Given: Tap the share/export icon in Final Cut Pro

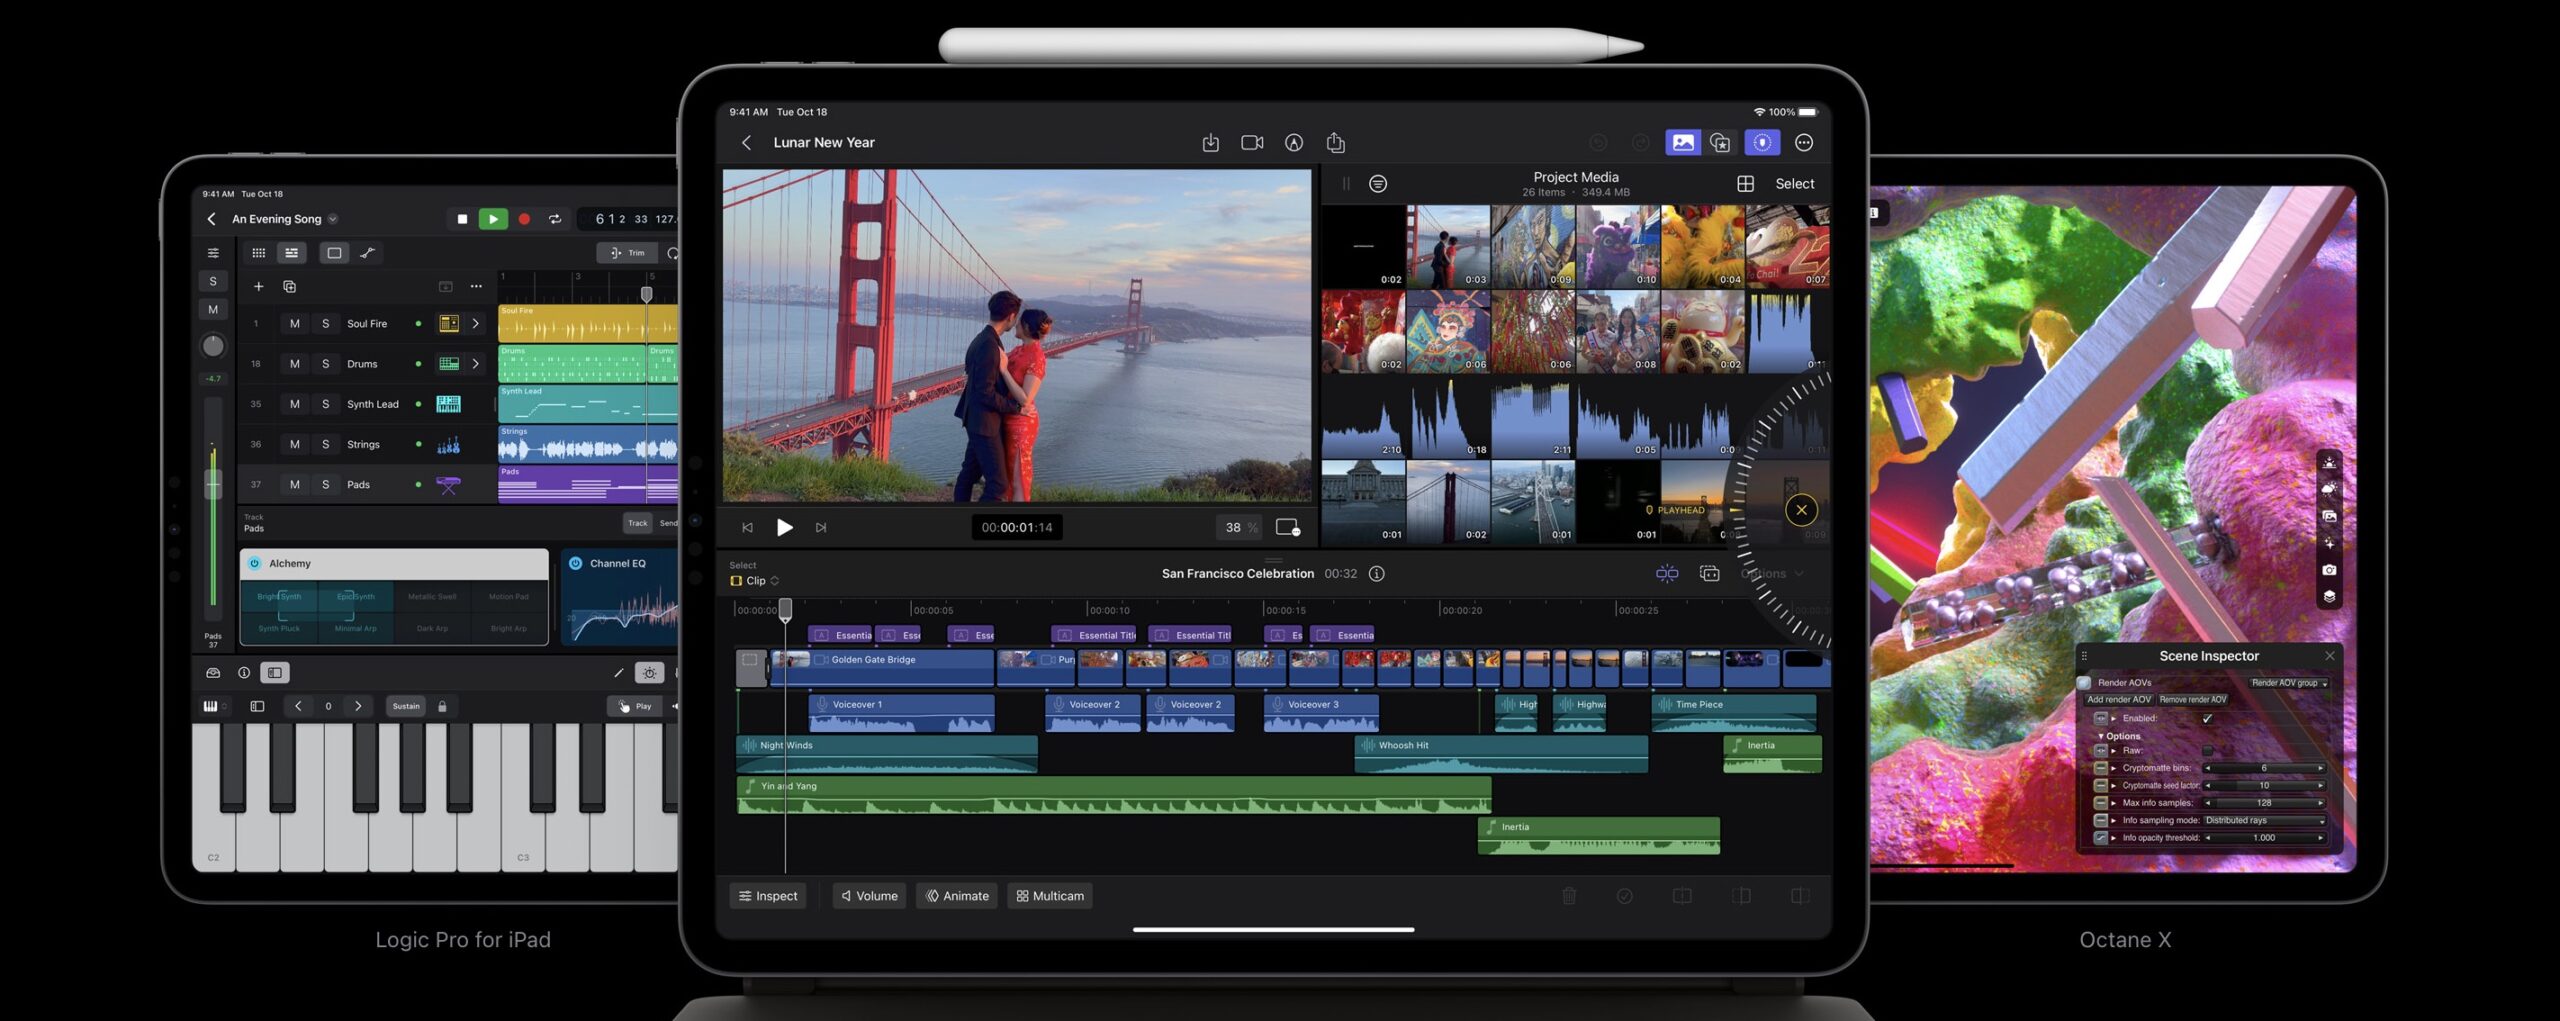Looking at the screenshot, I should pyautogui.click(x=1336, y=143).
